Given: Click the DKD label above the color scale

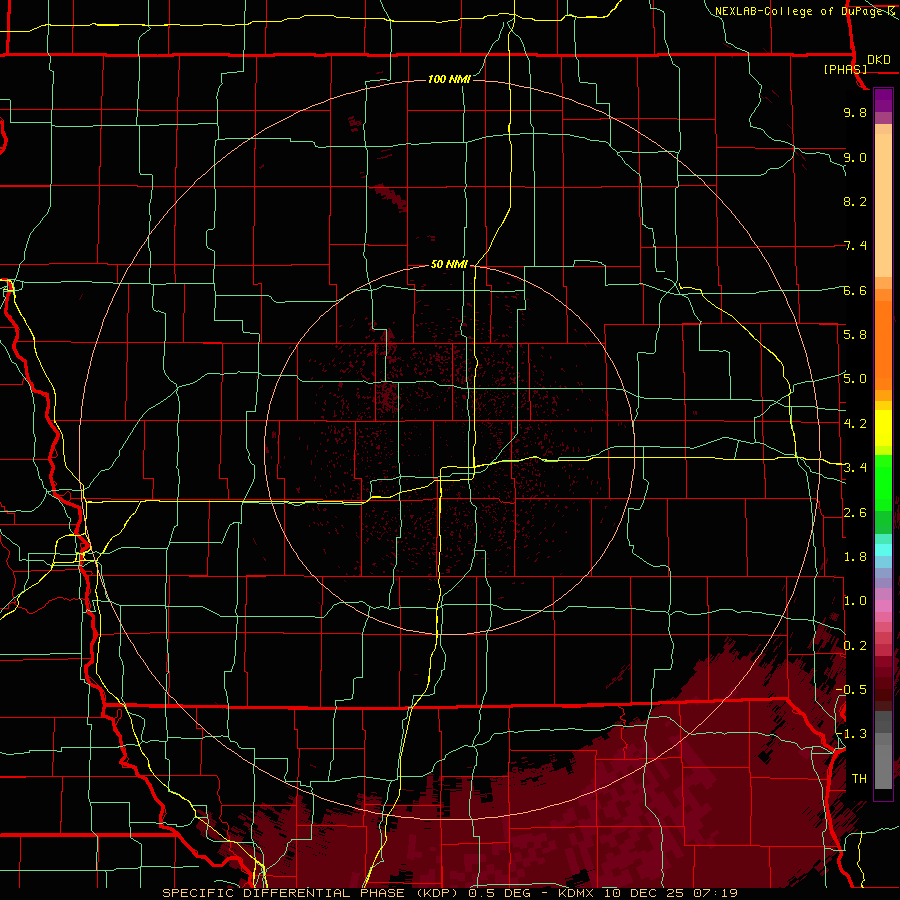Looking at the screenshot, I should coord(879,60).
